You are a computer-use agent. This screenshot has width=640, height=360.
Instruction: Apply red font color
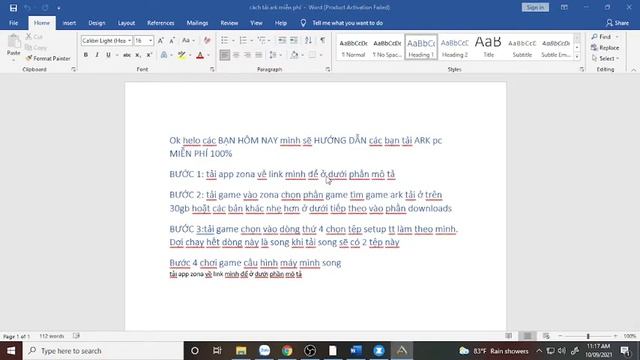click(200, 55)
